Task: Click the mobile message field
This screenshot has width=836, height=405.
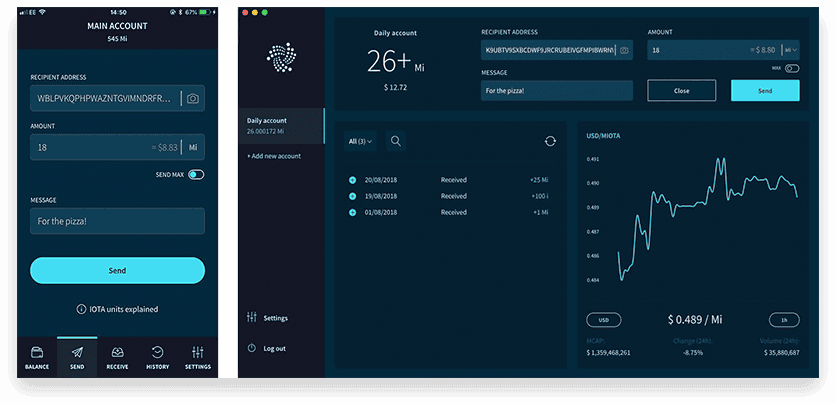Action: [x=117, y=221]
